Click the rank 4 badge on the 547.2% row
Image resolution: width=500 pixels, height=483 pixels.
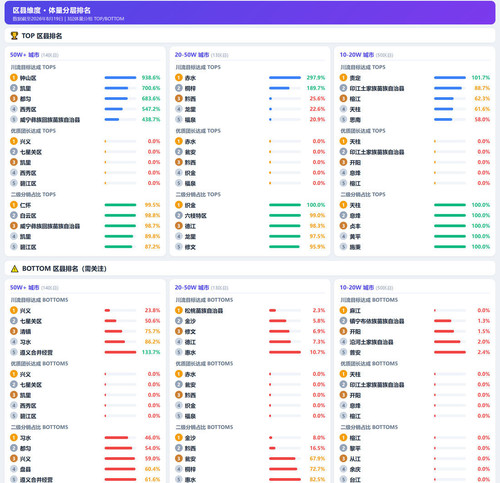(14, 109)
